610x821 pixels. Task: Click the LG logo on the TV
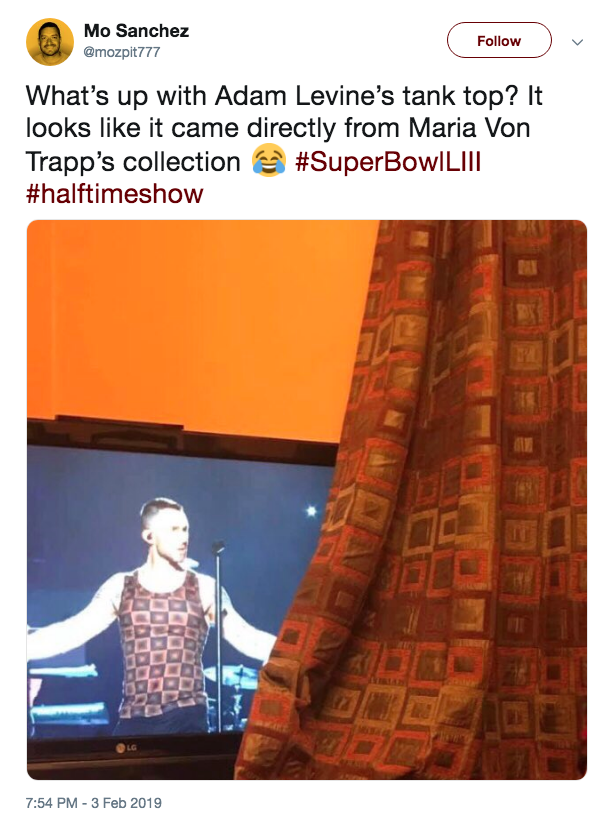pyautogui.click(x=126, y=748)
